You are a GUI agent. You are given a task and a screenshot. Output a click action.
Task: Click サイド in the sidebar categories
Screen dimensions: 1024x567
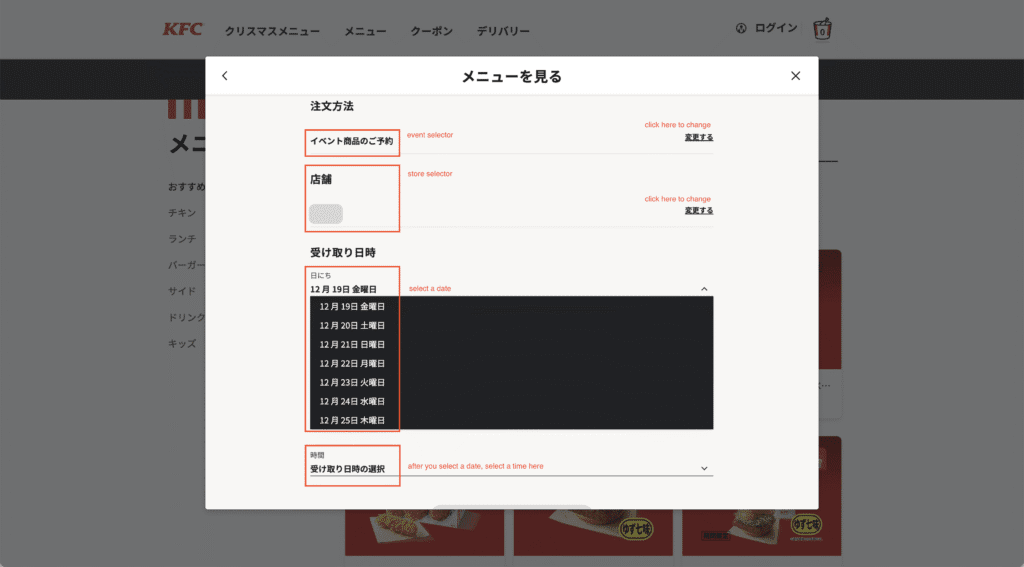pos(182,291)
